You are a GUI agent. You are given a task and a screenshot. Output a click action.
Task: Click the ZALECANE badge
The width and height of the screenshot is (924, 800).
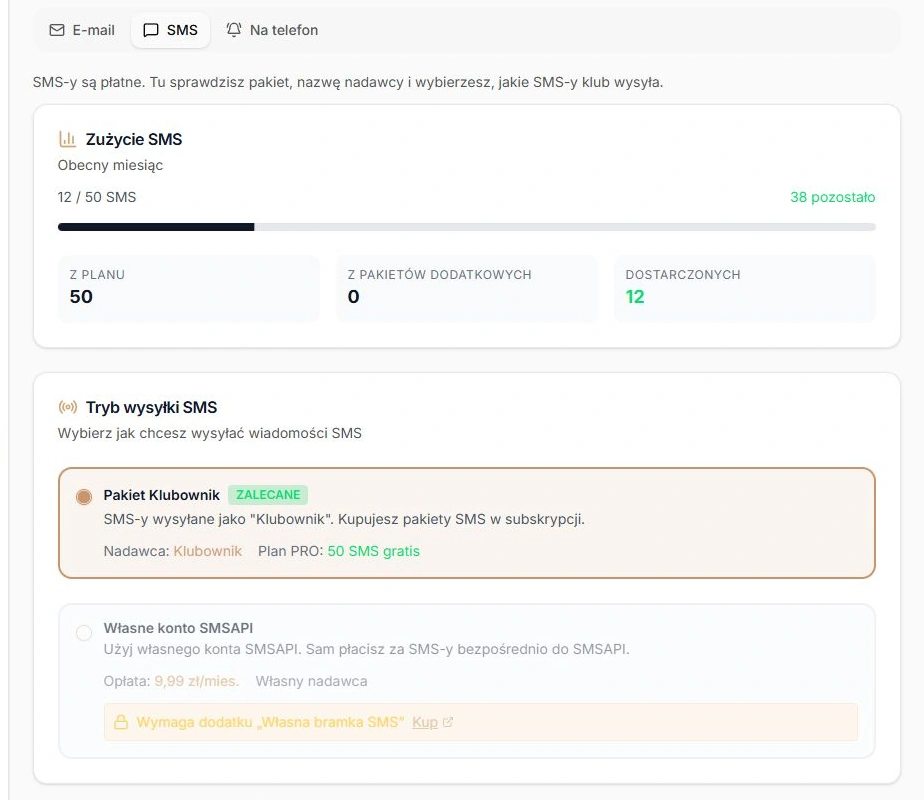pyautogui.click(x=268, y=495)
